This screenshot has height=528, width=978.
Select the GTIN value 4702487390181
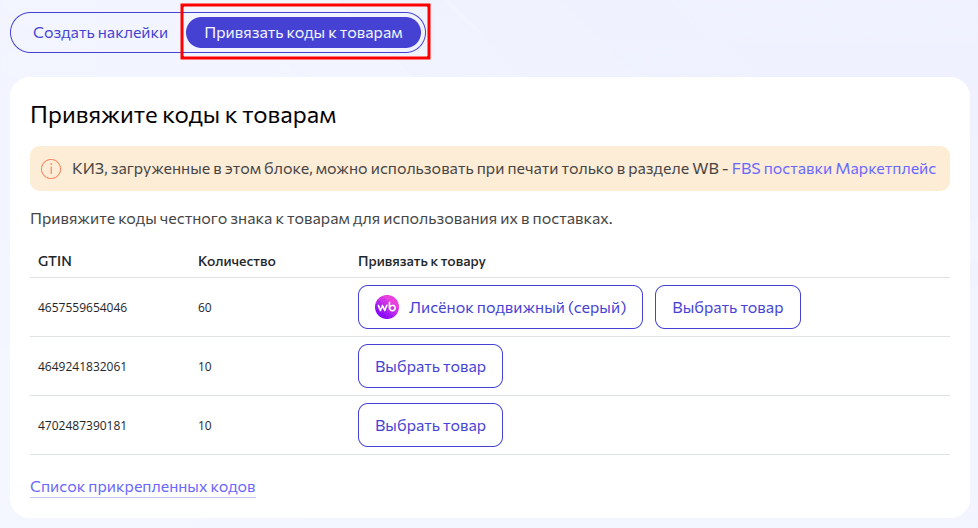(x=82, y=426)
